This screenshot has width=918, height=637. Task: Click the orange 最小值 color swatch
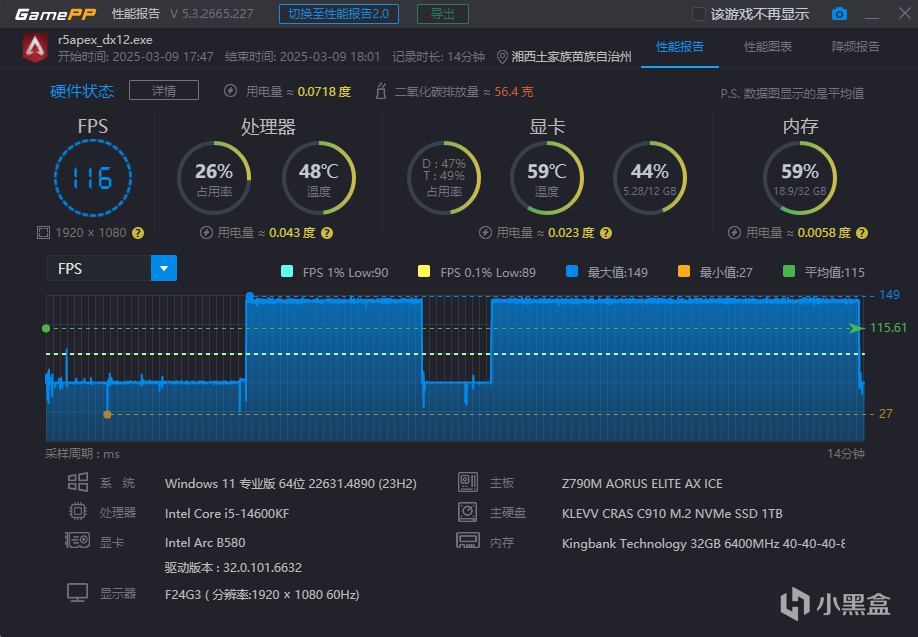click(x=683, y=271)
